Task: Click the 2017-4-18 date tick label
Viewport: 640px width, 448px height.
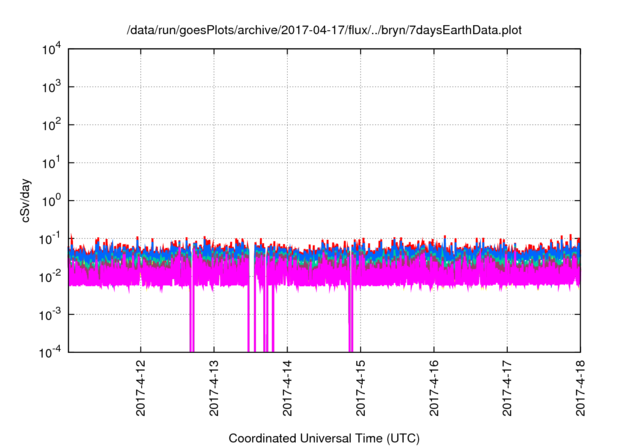Action: coord(580,388)
